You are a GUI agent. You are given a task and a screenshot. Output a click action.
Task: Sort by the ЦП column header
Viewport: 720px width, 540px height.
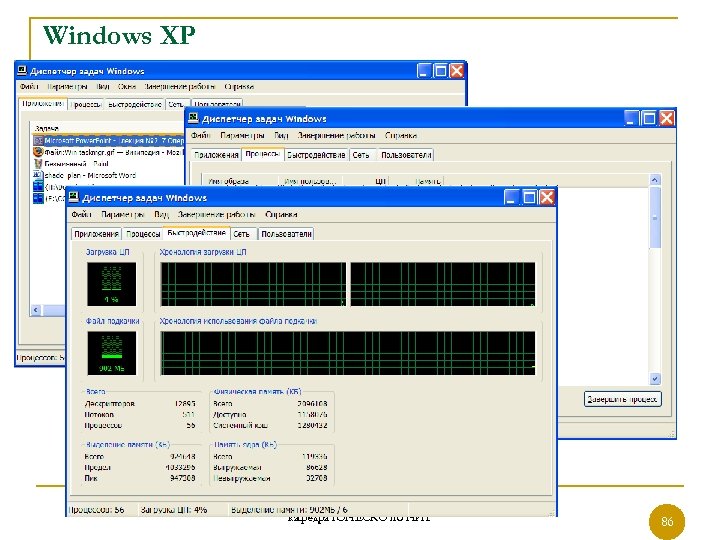(366, 180)
